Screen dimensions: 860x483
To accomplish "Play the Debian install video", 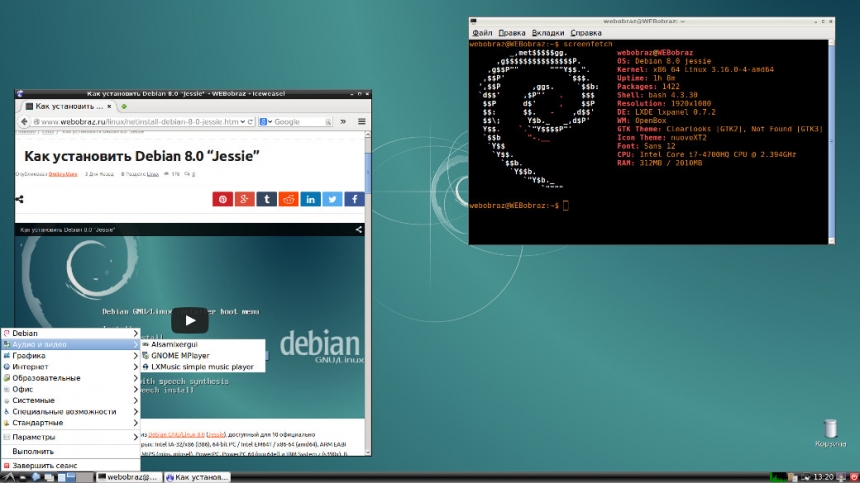I will pyautogui.click(x=190, y=320).
